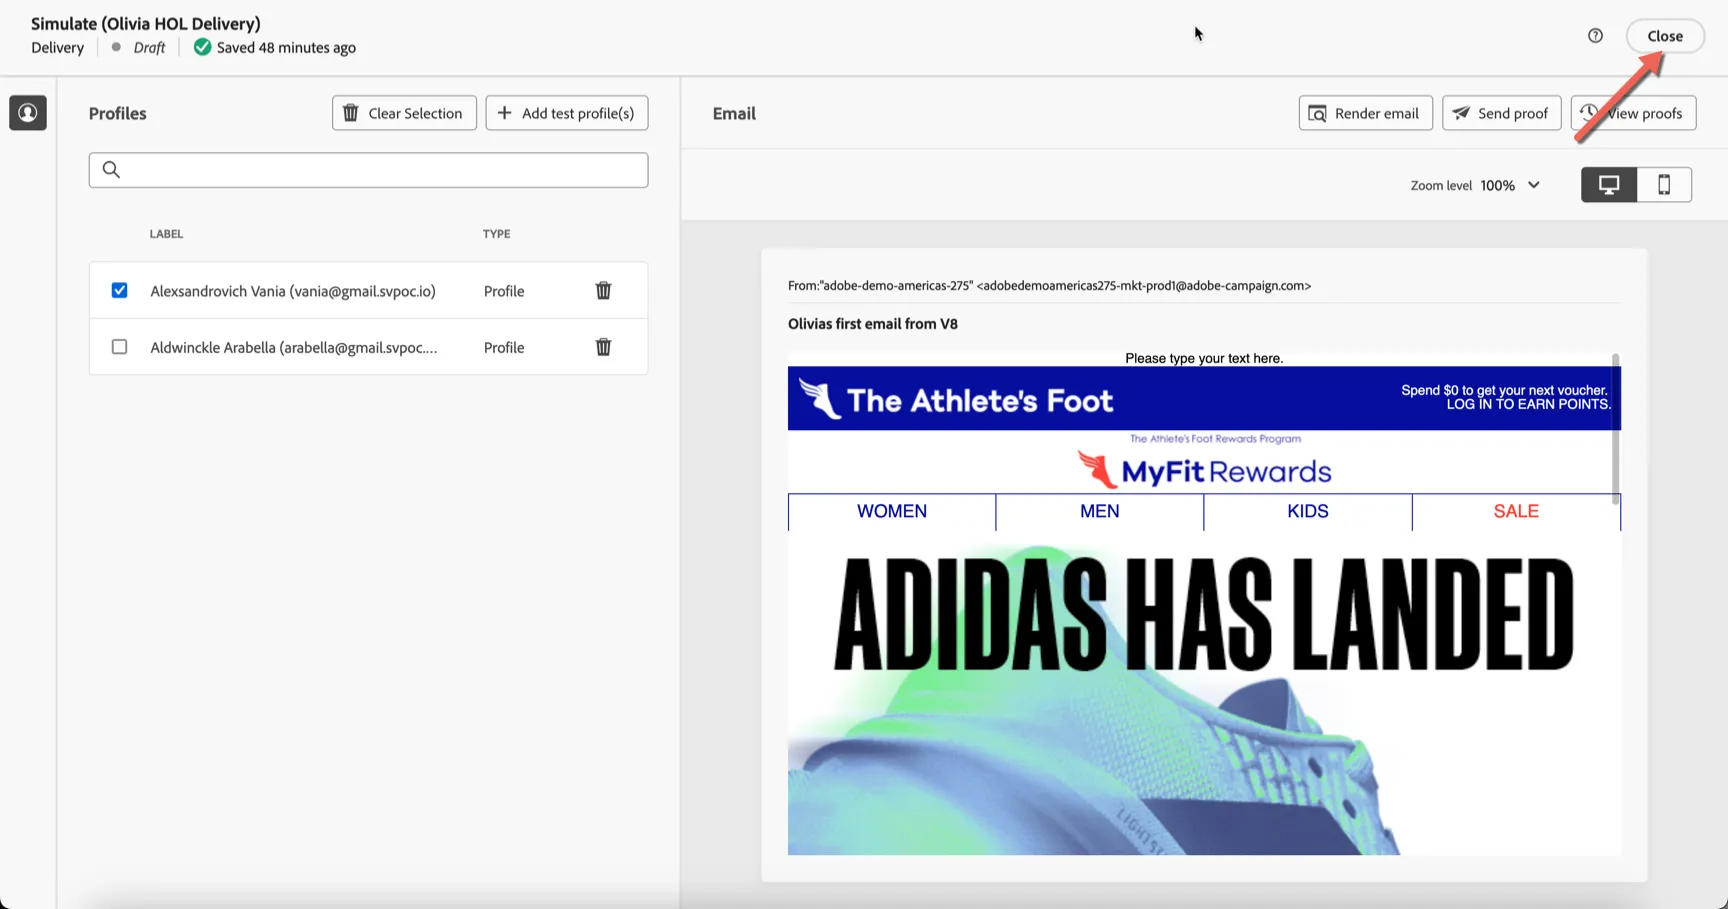This screenshot has width=1728, height=909.
Task: Click the help question mark icon
Action: (x=1595, y=36)
